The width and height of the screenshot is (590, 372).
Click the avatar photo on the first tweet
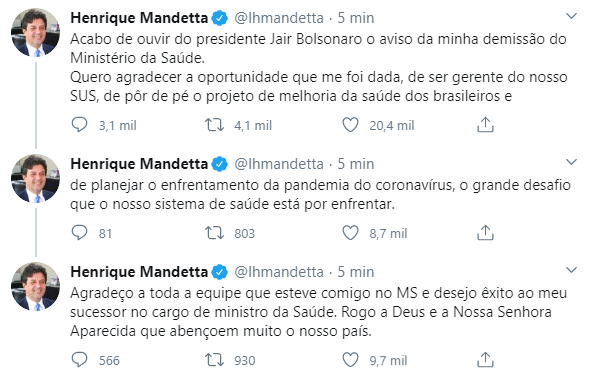pyautogui.click(x=35, y=32)
